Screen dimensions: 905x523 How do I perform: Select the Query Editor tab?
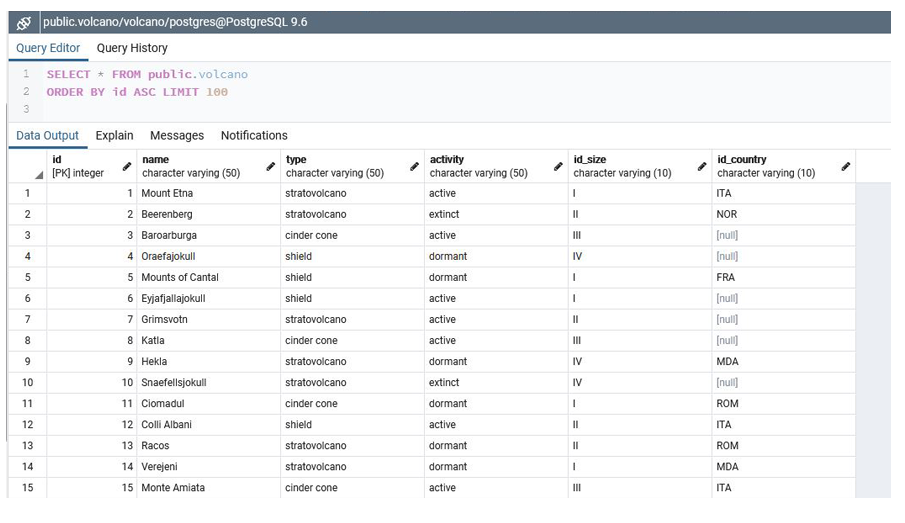click(48, 48)
